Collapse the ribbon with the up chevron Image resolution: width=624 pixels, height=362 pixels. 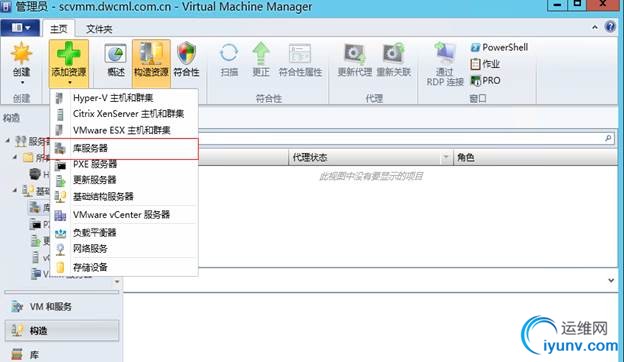tap(595, 27)
